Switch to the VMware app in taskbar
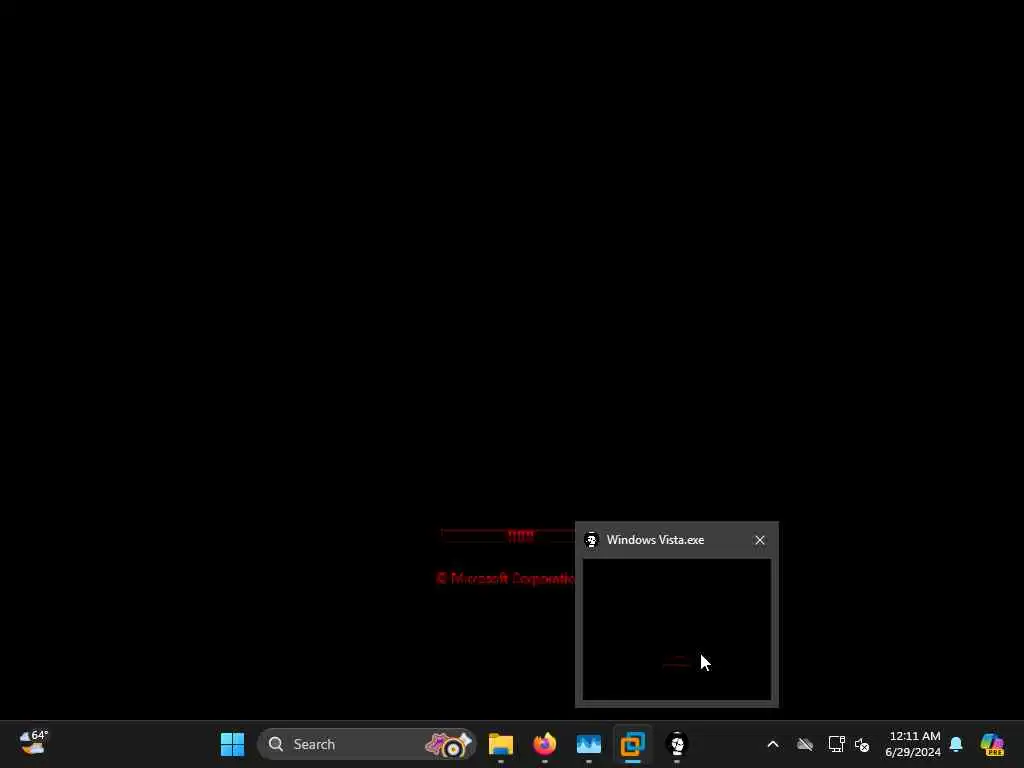This screenshot has width=1024, height=768. tap(632, 744)
